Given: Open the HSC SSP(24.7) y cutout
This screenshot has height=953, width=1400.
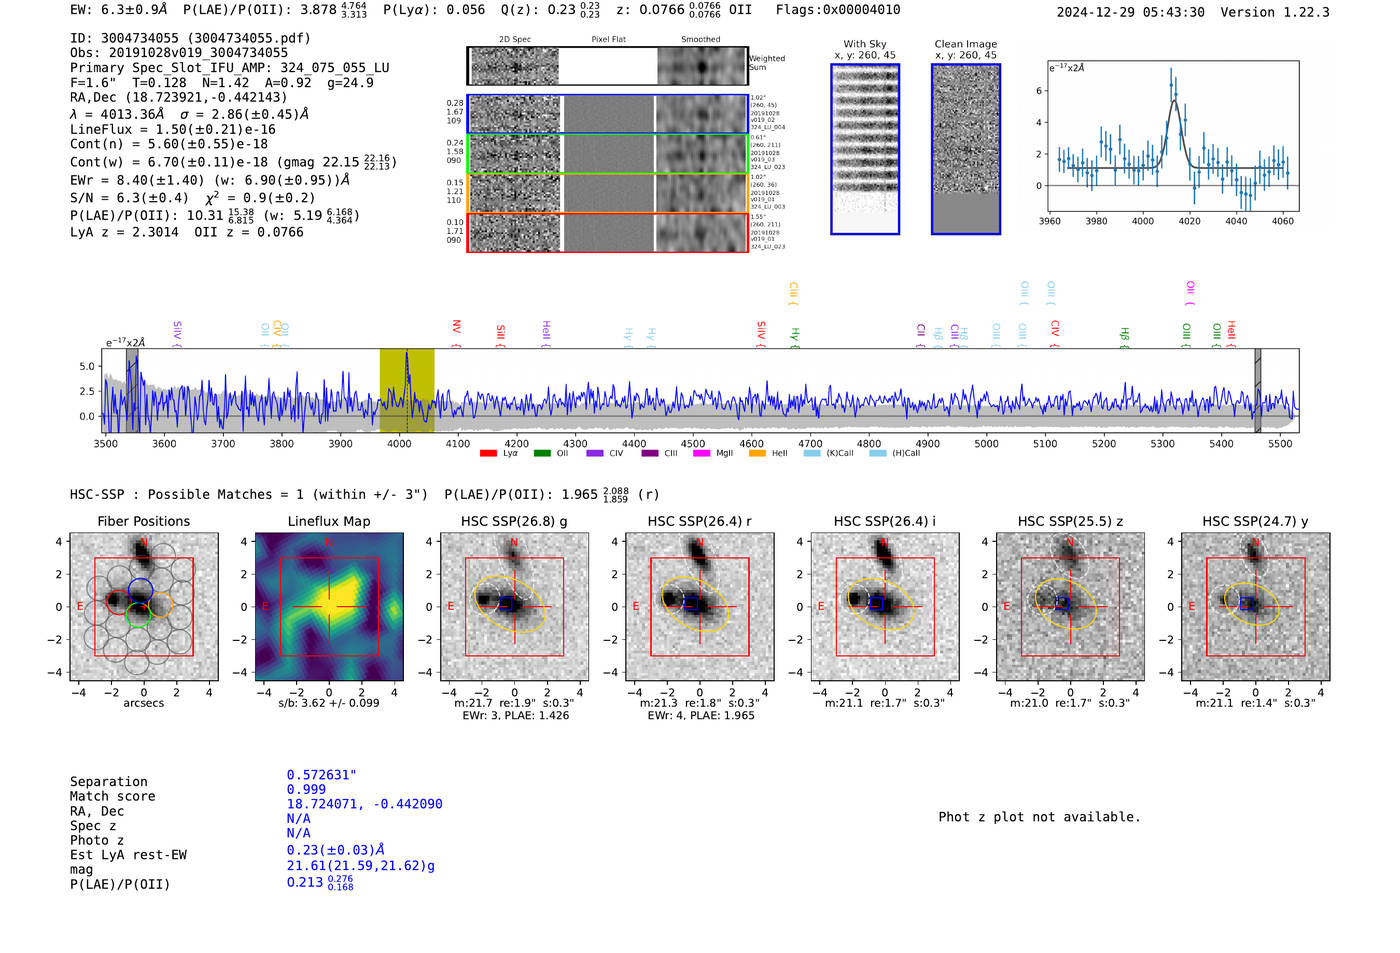Looking at the screenshot, I should coord(1256,607).
